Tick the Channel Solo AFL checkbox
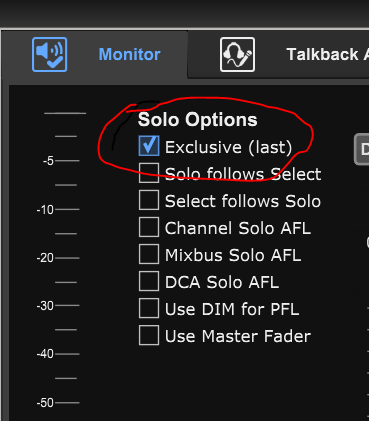Screen dimensions: 369x421 tap(149, 227)
